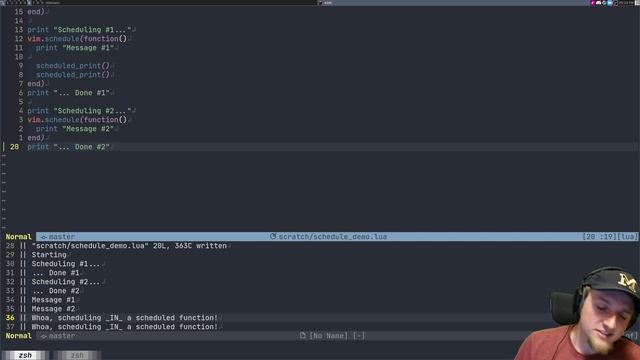Click output line 32 Scheduling #2...

point(66,282)
